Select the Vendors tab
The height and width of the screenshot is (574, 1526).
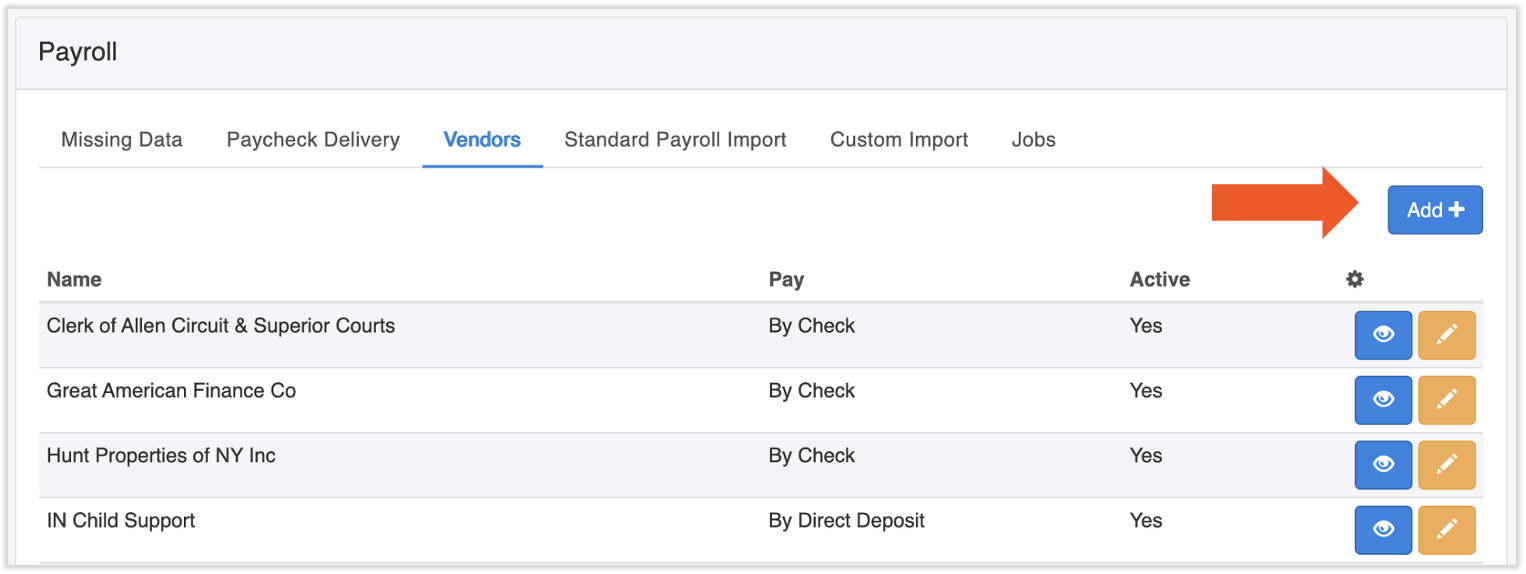coord(482,140)
